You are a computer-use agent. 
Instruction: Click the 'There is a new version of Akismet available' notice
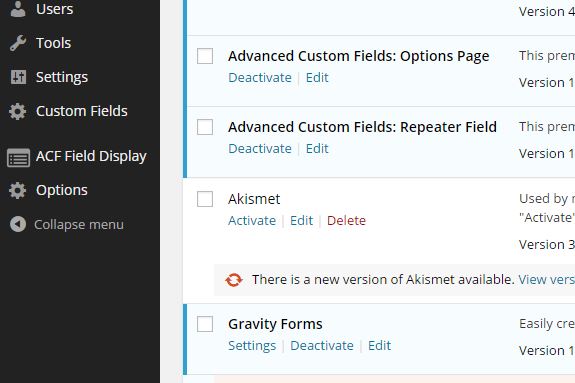coord(383,280)
